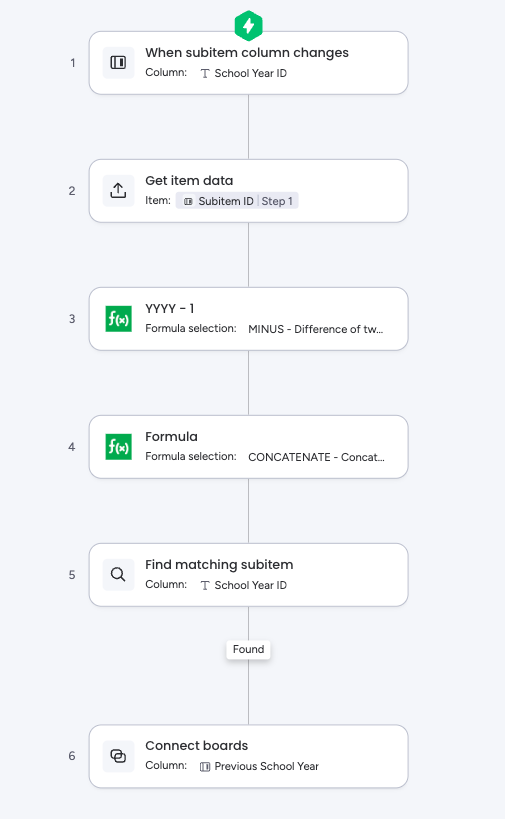Open the 'Connect boards' step title
Image resolution: width=505 pixels, height=819 pixels.
coord(196,745)
